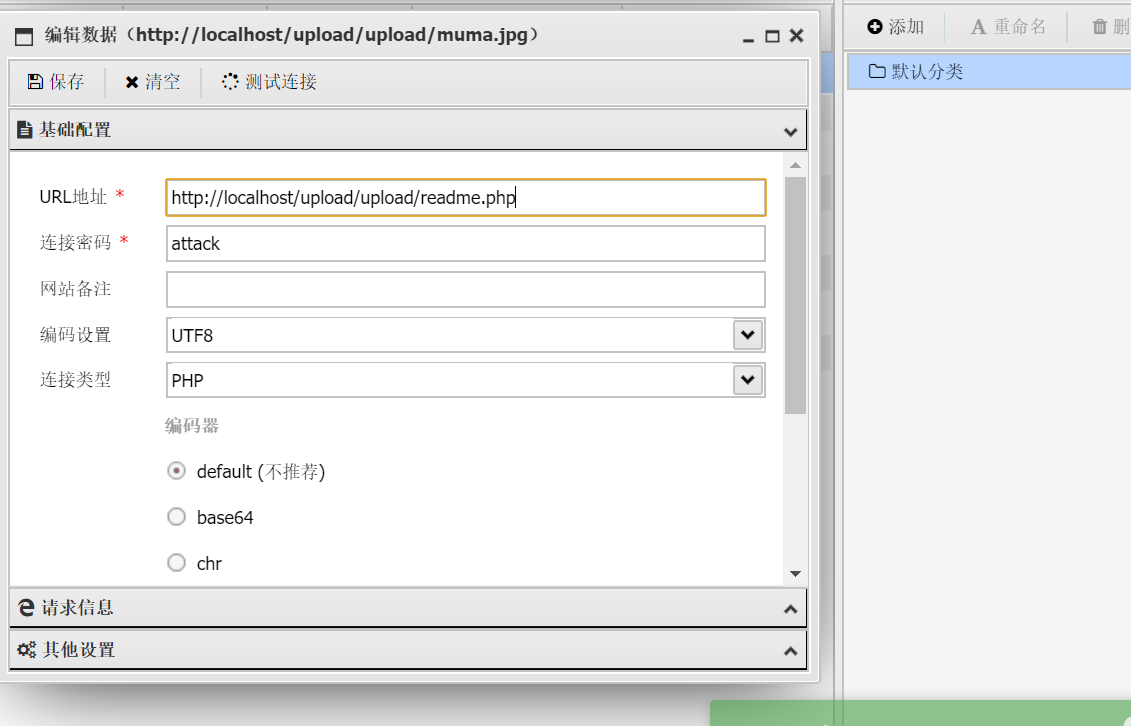Select the default (不推荐) encoder radio button
The image size is (1131, 726).
tap(177, 471)
